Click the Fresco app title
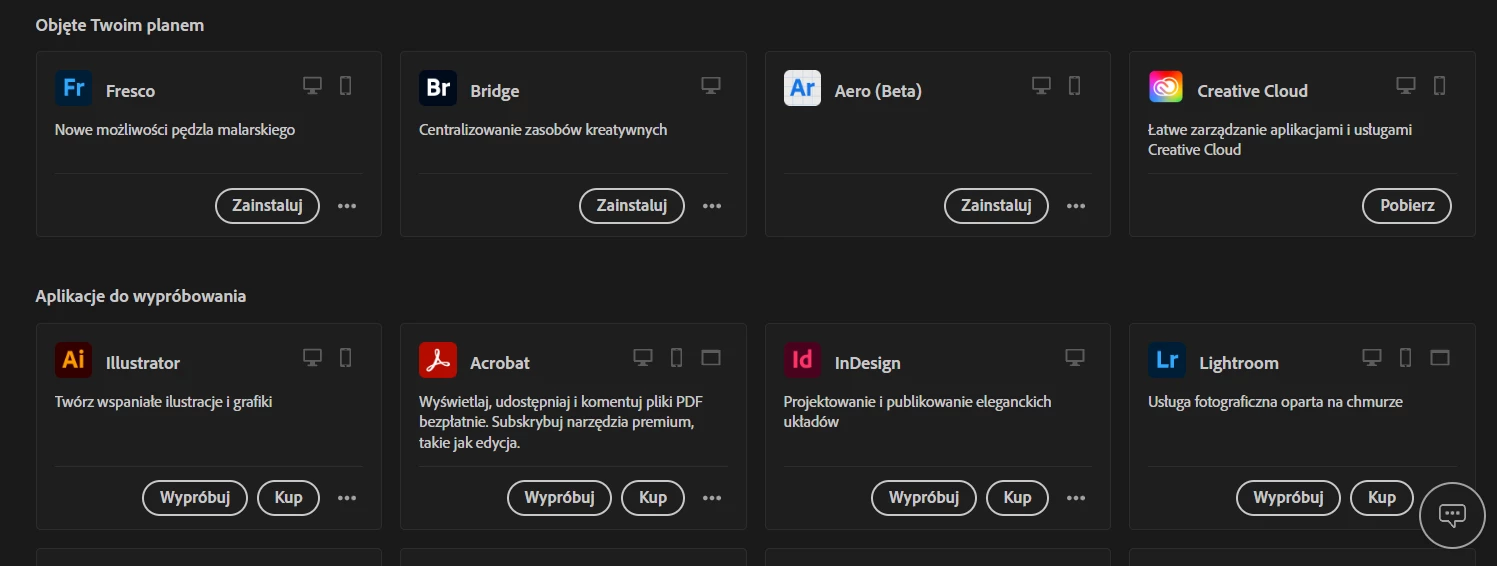The width and height of the screenshot is (1497, 566). [130, 91]
